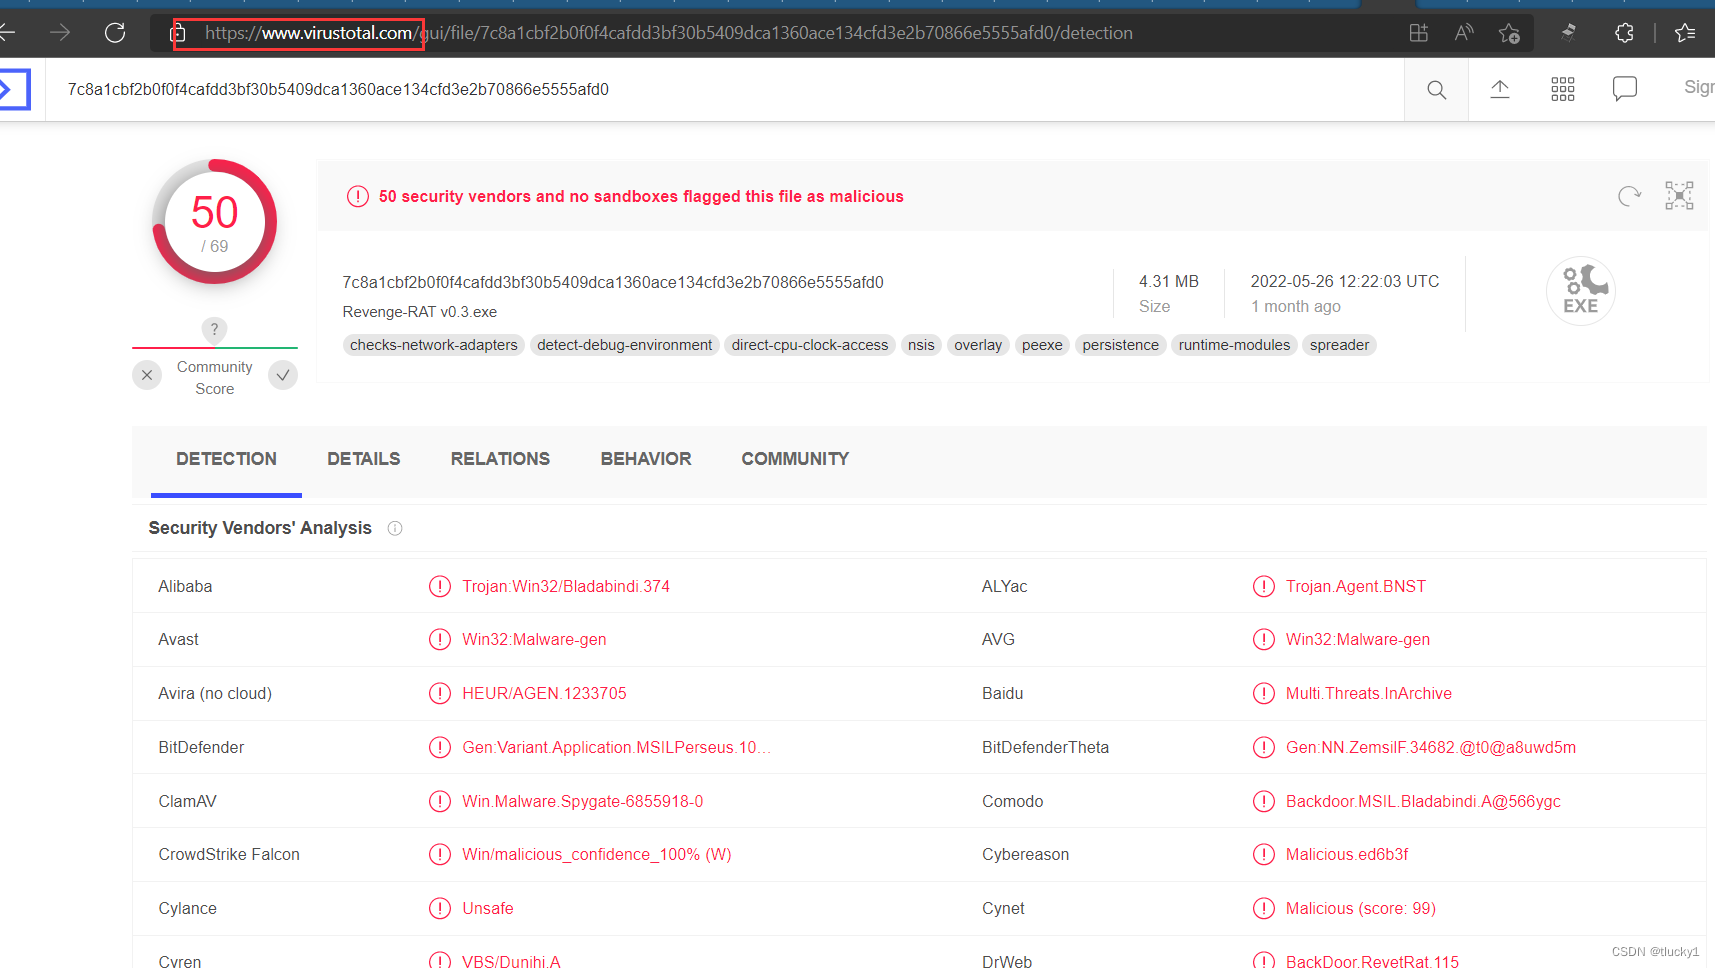
Task: Vote file as harmless with checkmark button
Action: pos(283,375)
